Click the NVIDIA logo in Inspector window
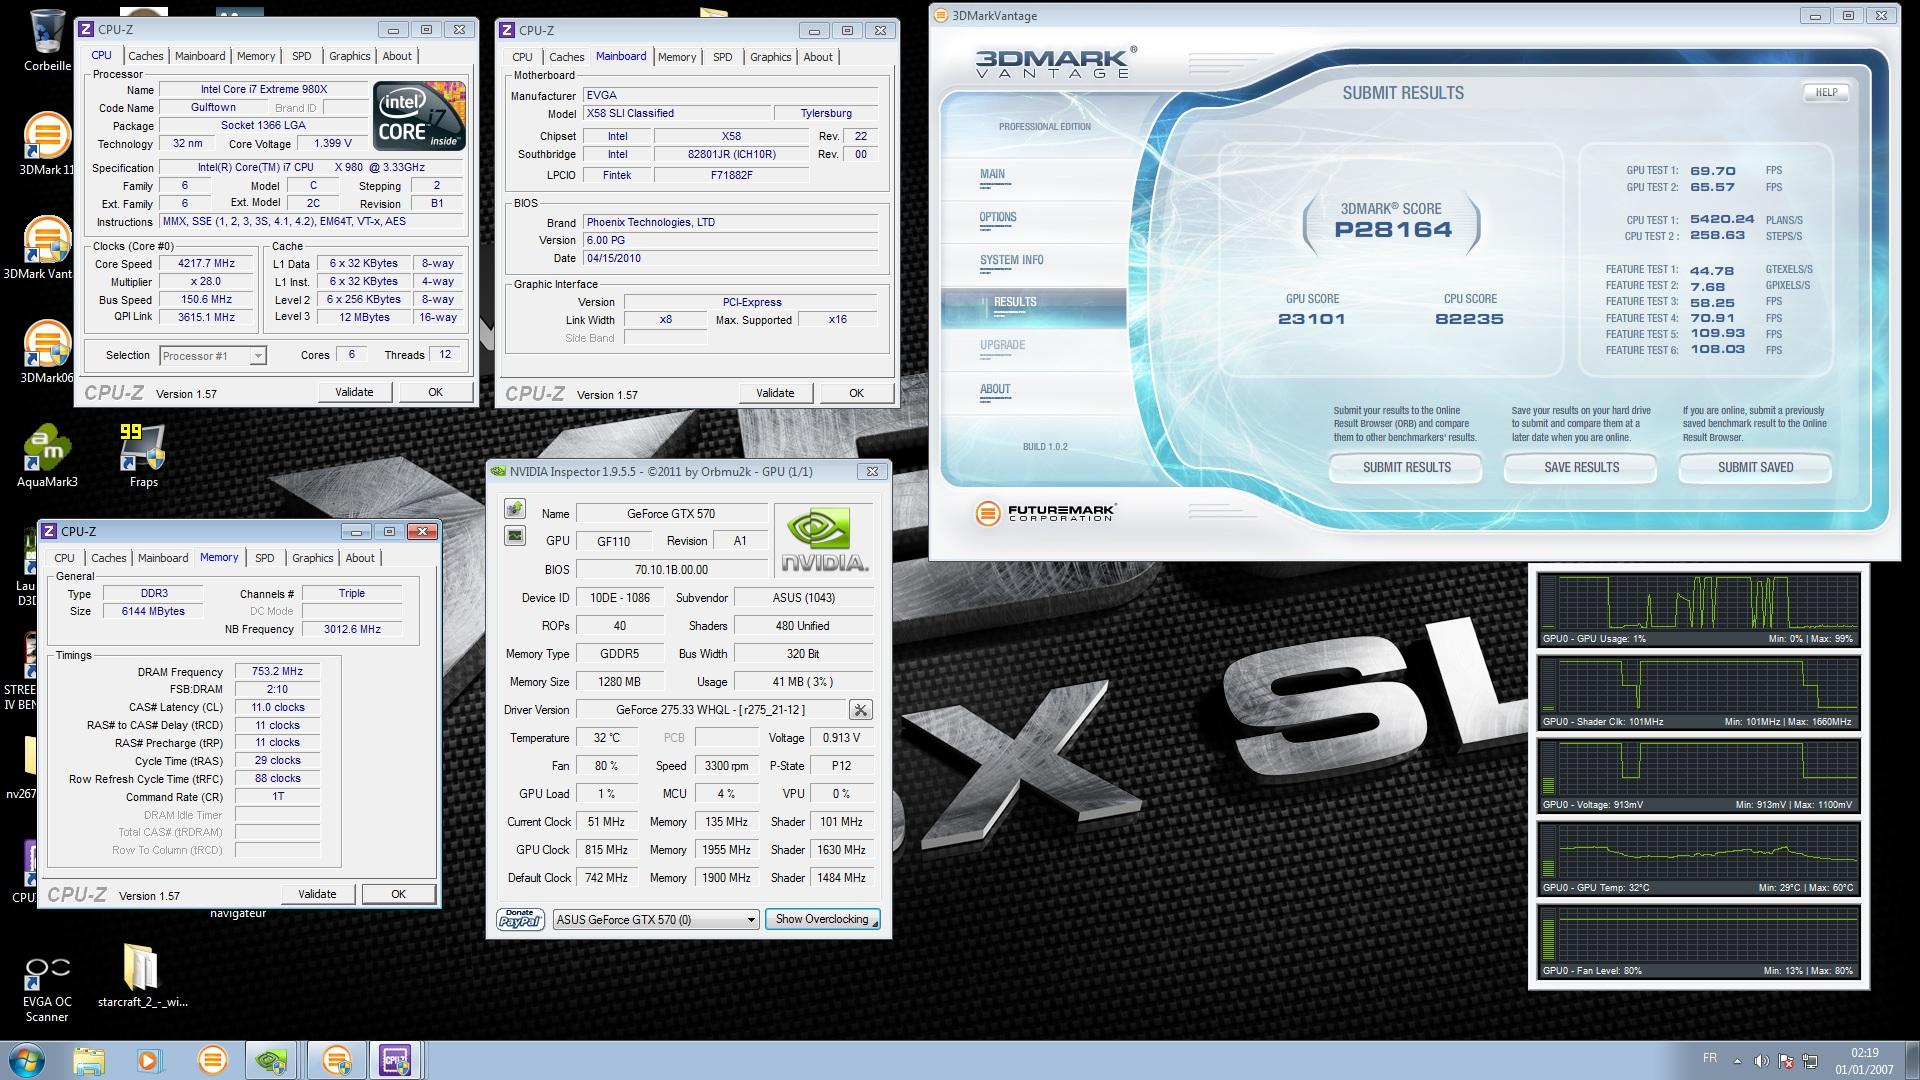The height and width of the screenshot is (1080, 1920). point(824,540)
